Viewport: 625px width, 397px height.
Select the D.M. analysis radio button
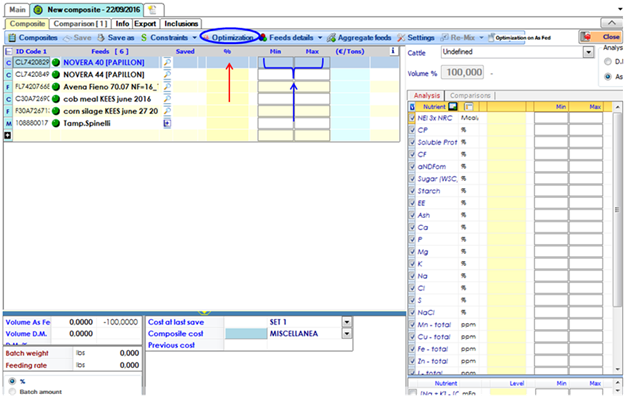coord(608,61)
